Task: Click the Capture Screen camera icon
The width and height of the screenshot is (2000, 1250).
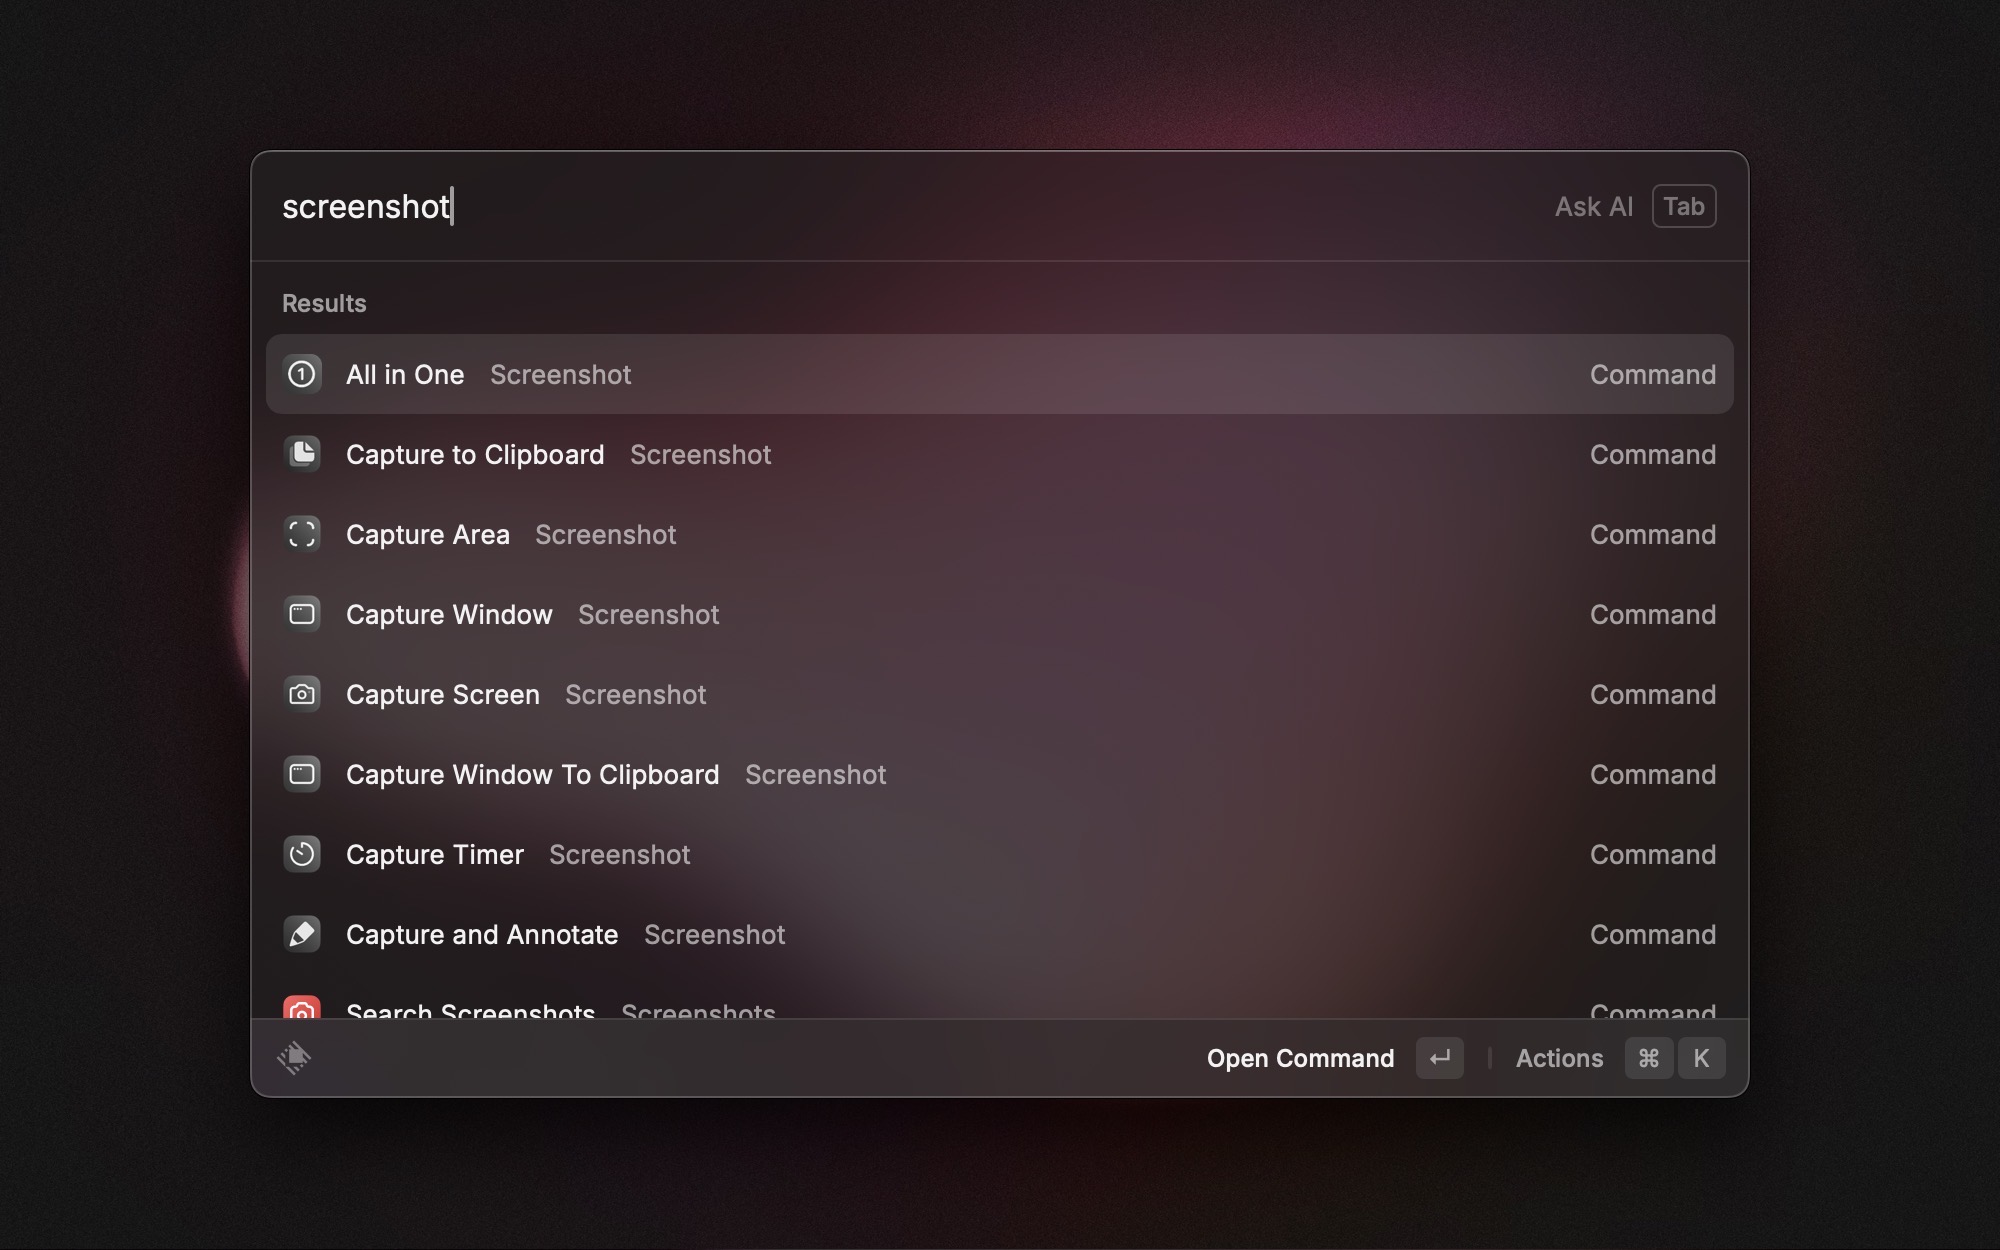Action: pos(302,694)
